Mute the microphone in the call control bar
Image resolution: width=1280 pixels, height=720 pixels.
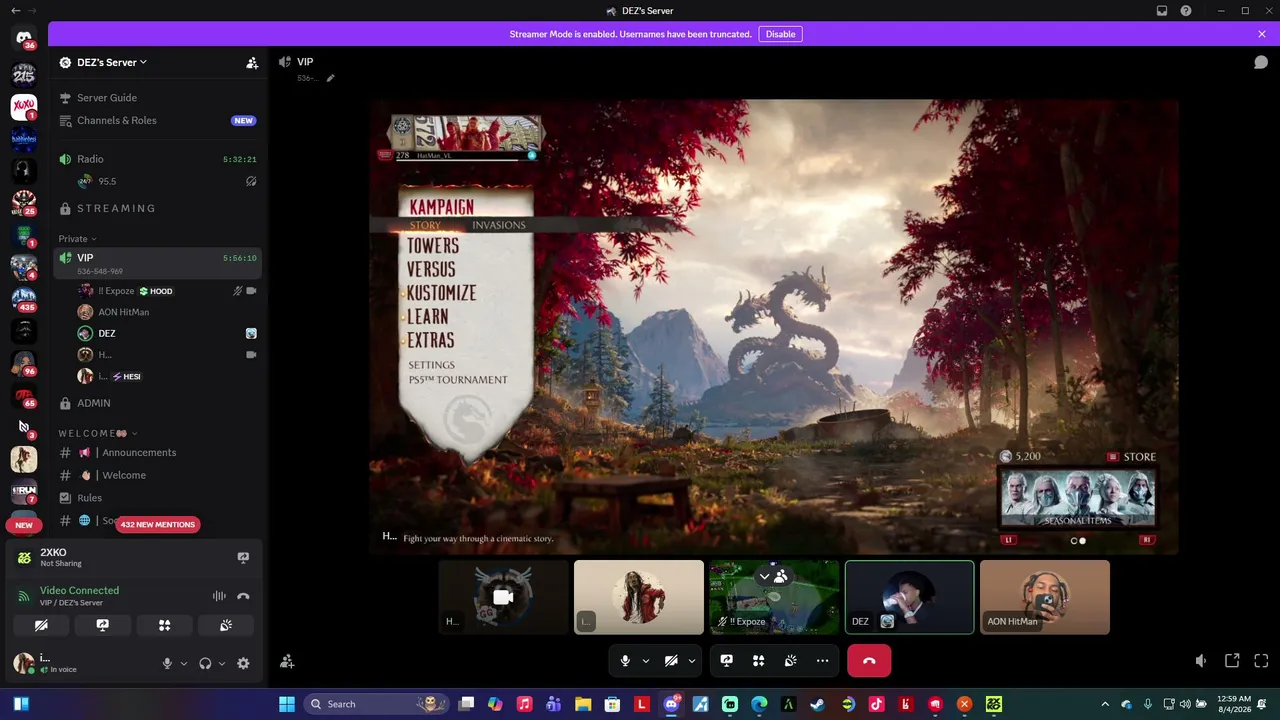coord(625,661)
